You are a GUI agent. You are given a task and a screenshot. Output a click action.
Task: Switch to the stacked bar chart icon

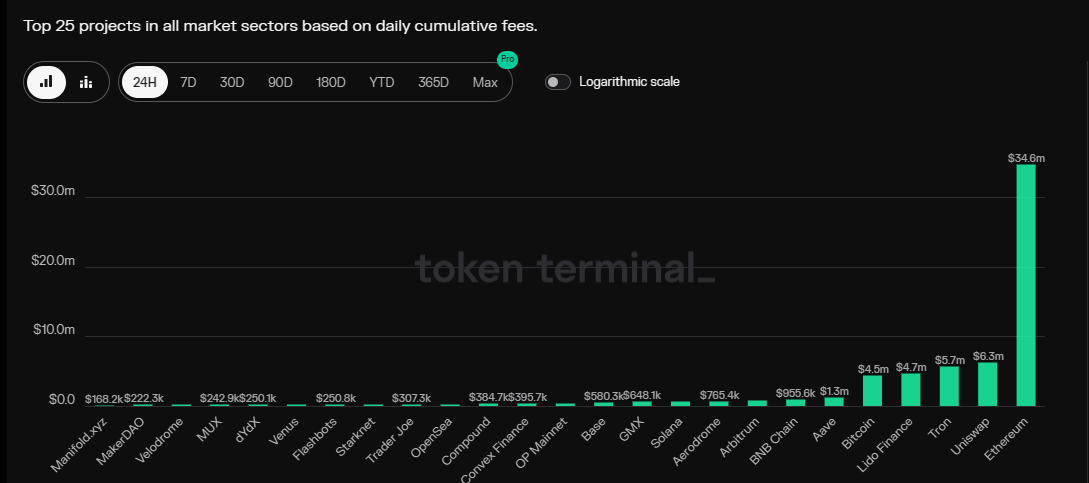click(86, 82)
